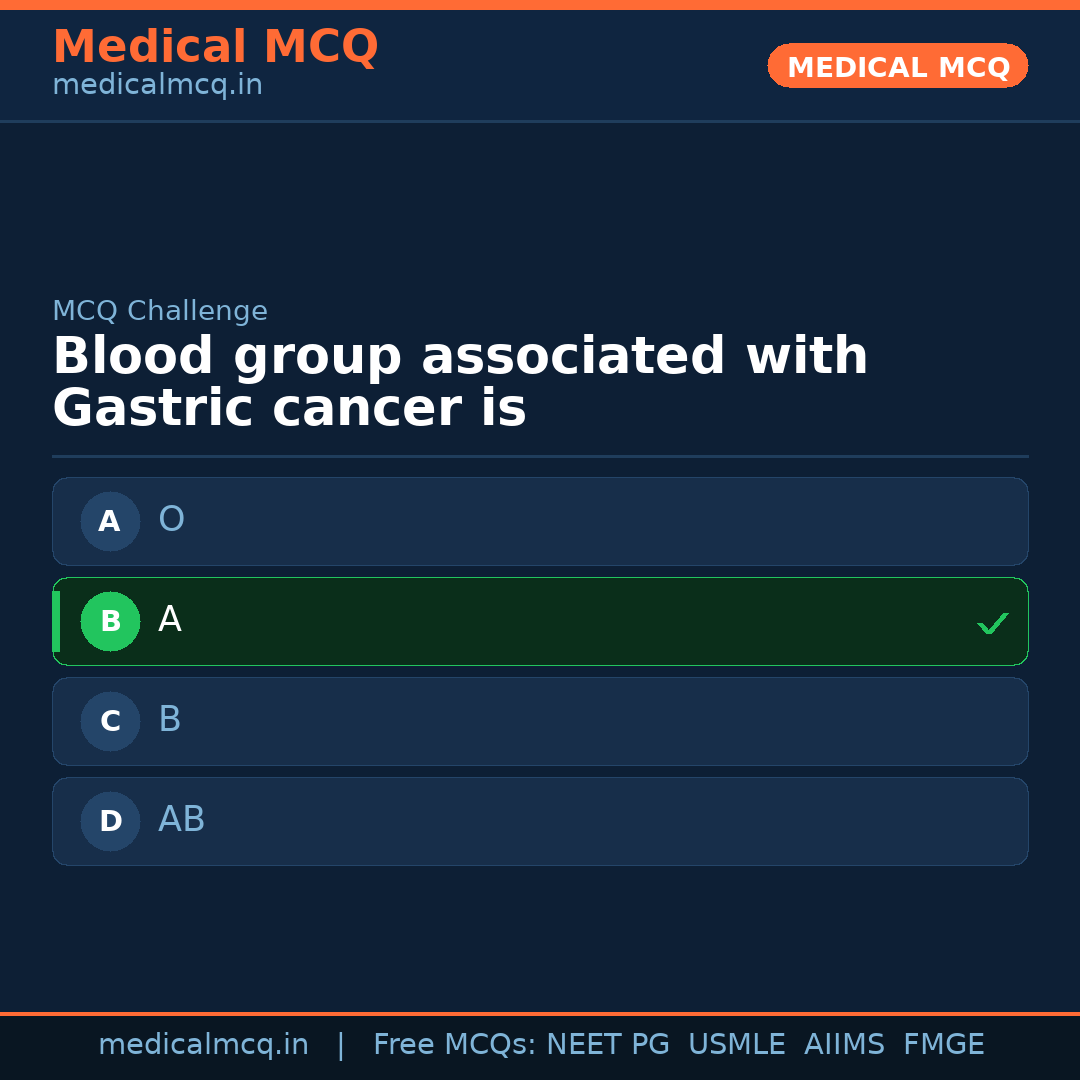Image resolution: width=1080 pixels, height=1080 pixels.
Task: Open the medicalmcq.in link in header
Action: point(156,84)
